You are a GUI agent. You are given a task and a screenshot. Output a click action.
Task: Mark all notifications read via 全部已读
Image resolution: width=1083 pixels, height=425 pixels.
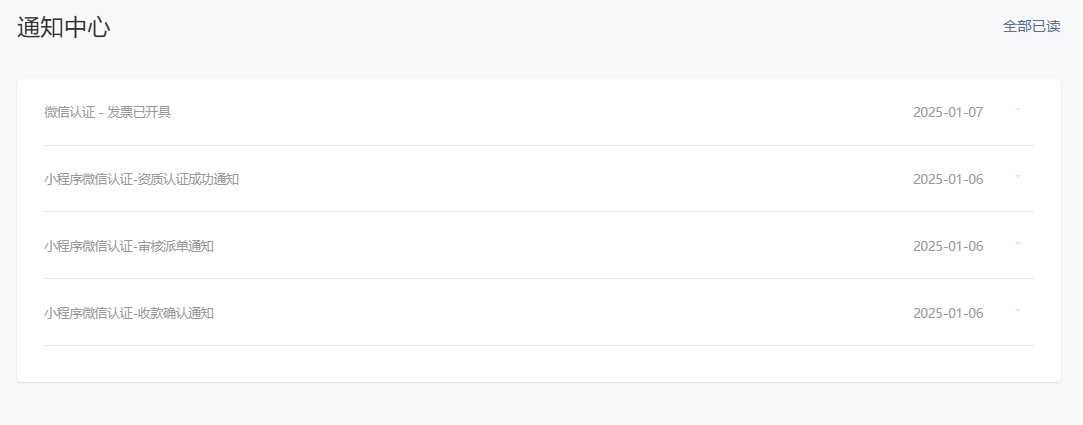[1031, 26]
